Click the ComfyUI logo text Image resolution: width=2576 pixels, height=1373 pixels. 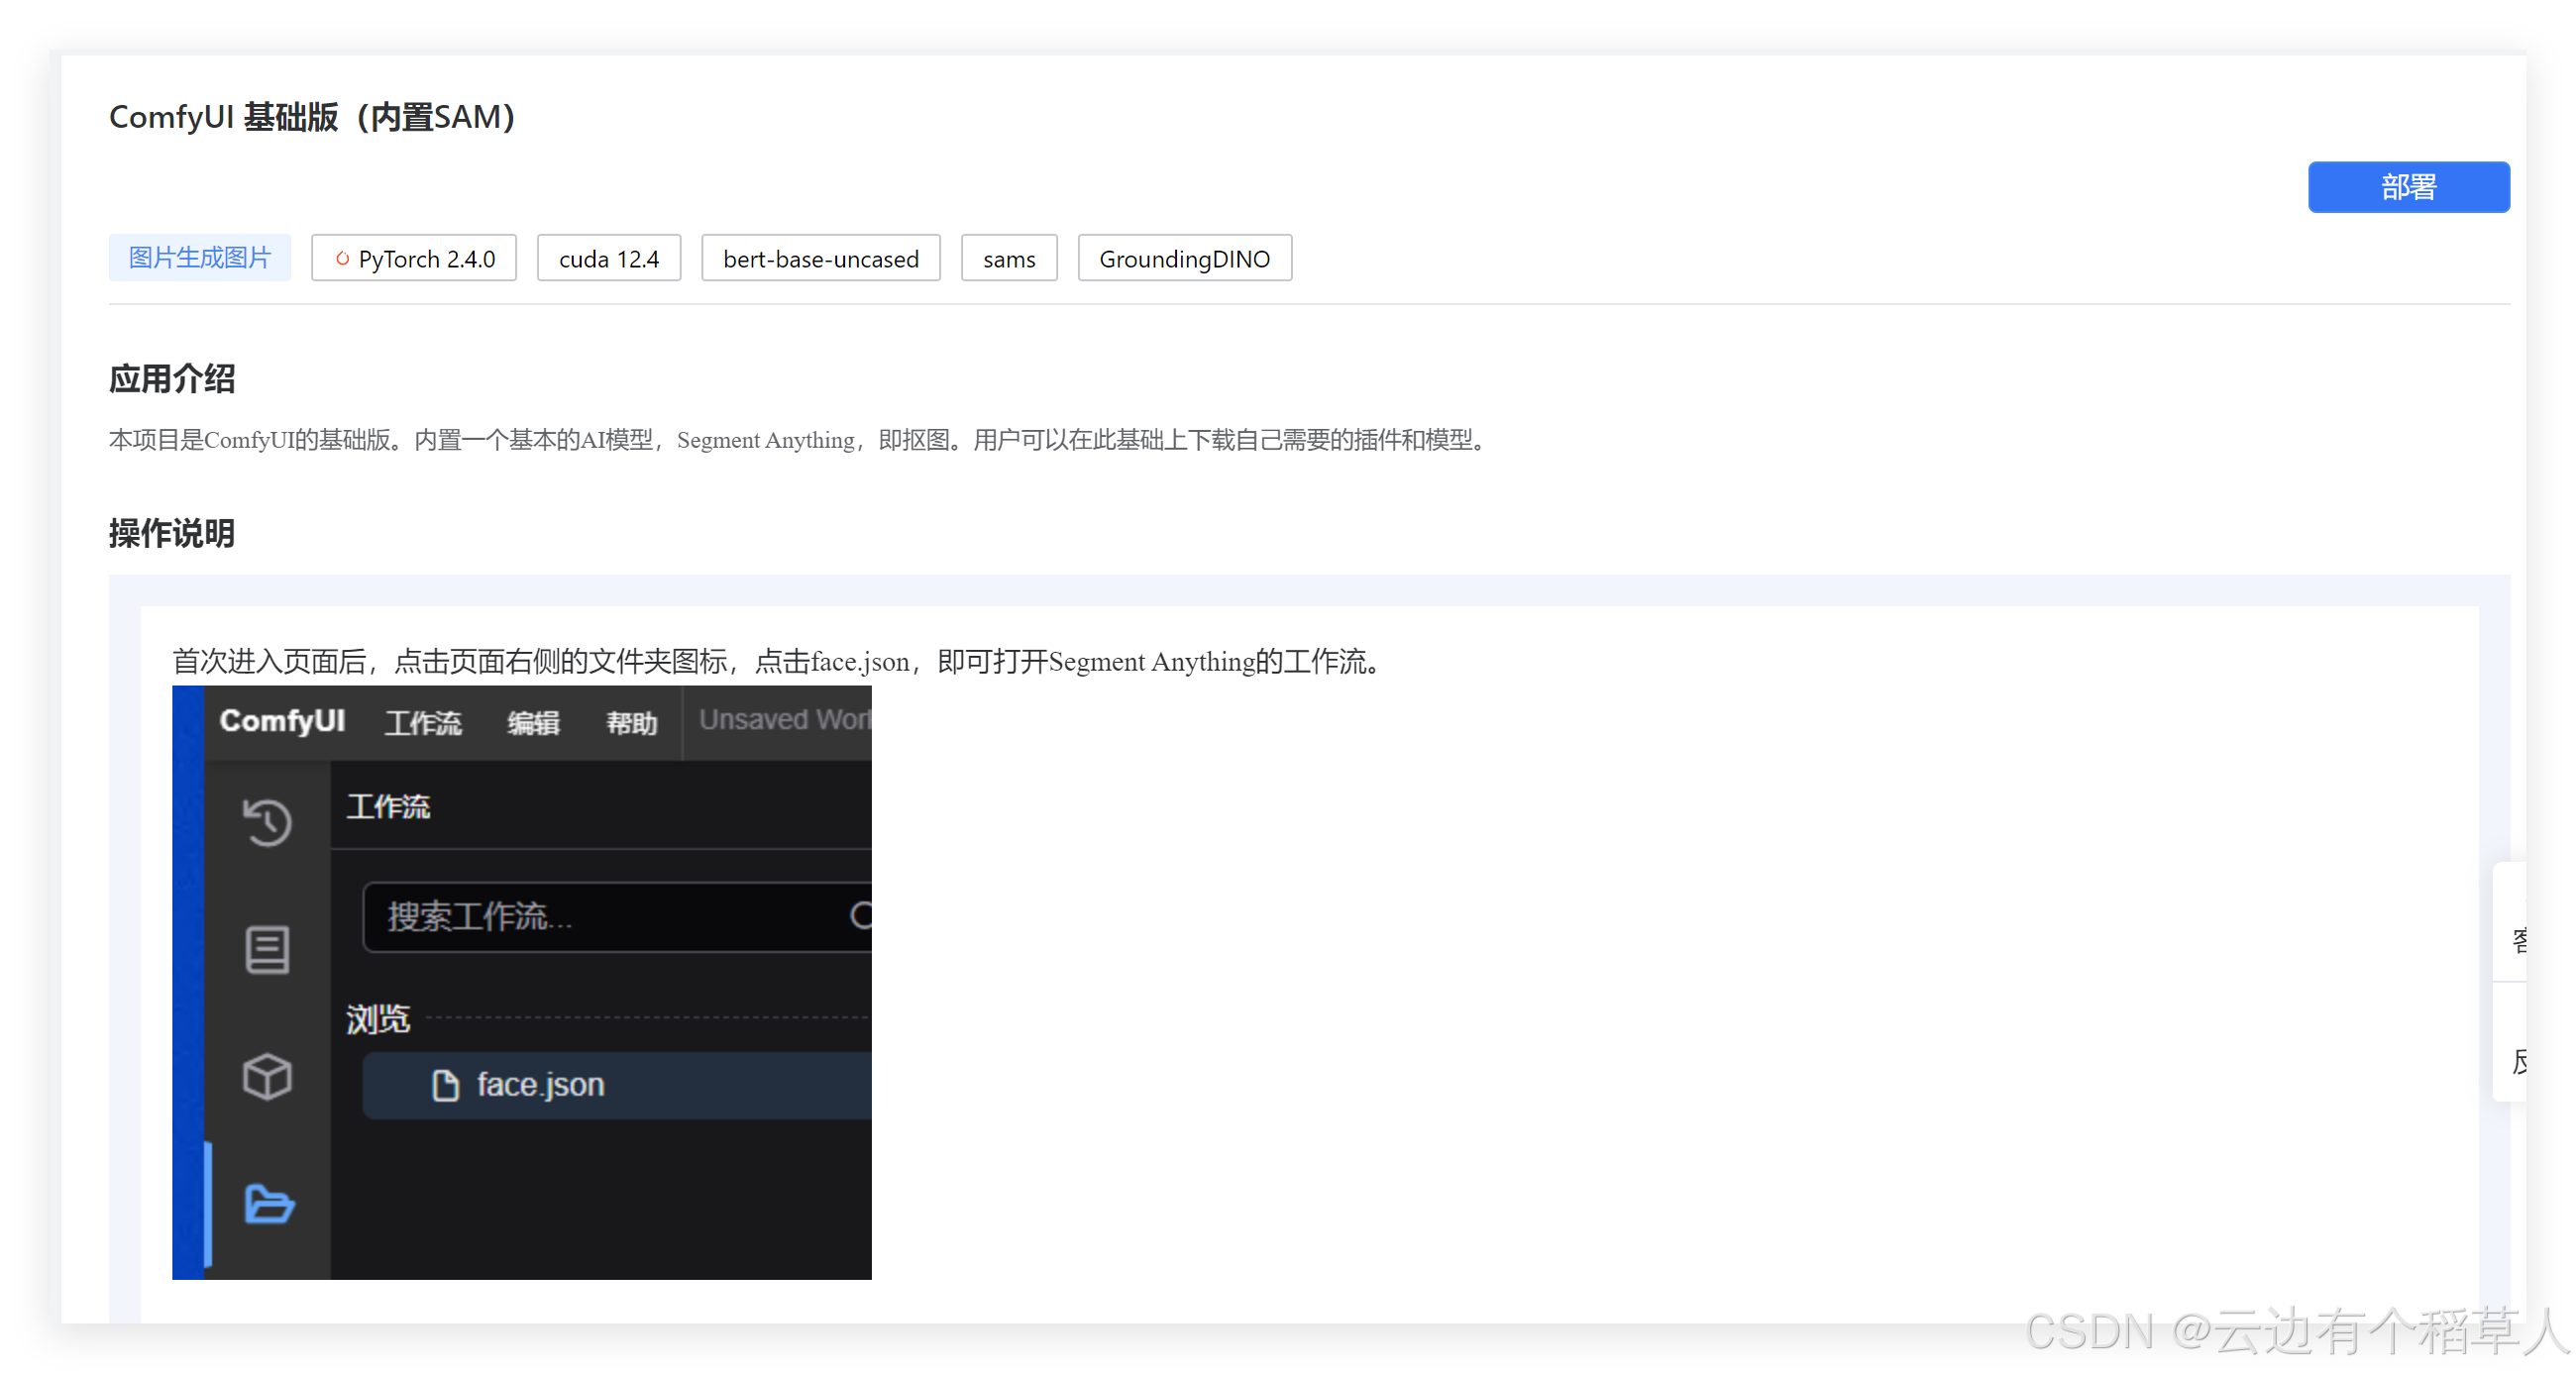[x=282, y=721]
